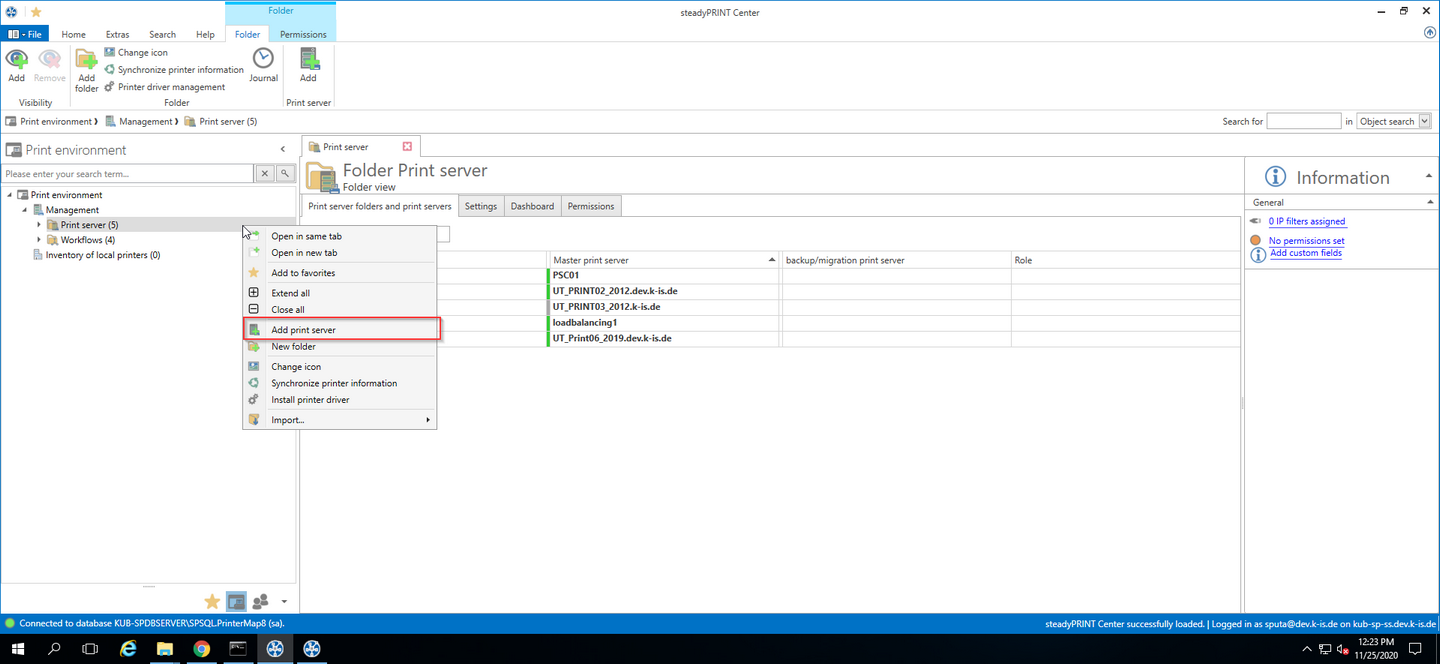The image size is (1440, 664).
Task: Show favorites using the star icon below the tree
Action: coord(212,601)
